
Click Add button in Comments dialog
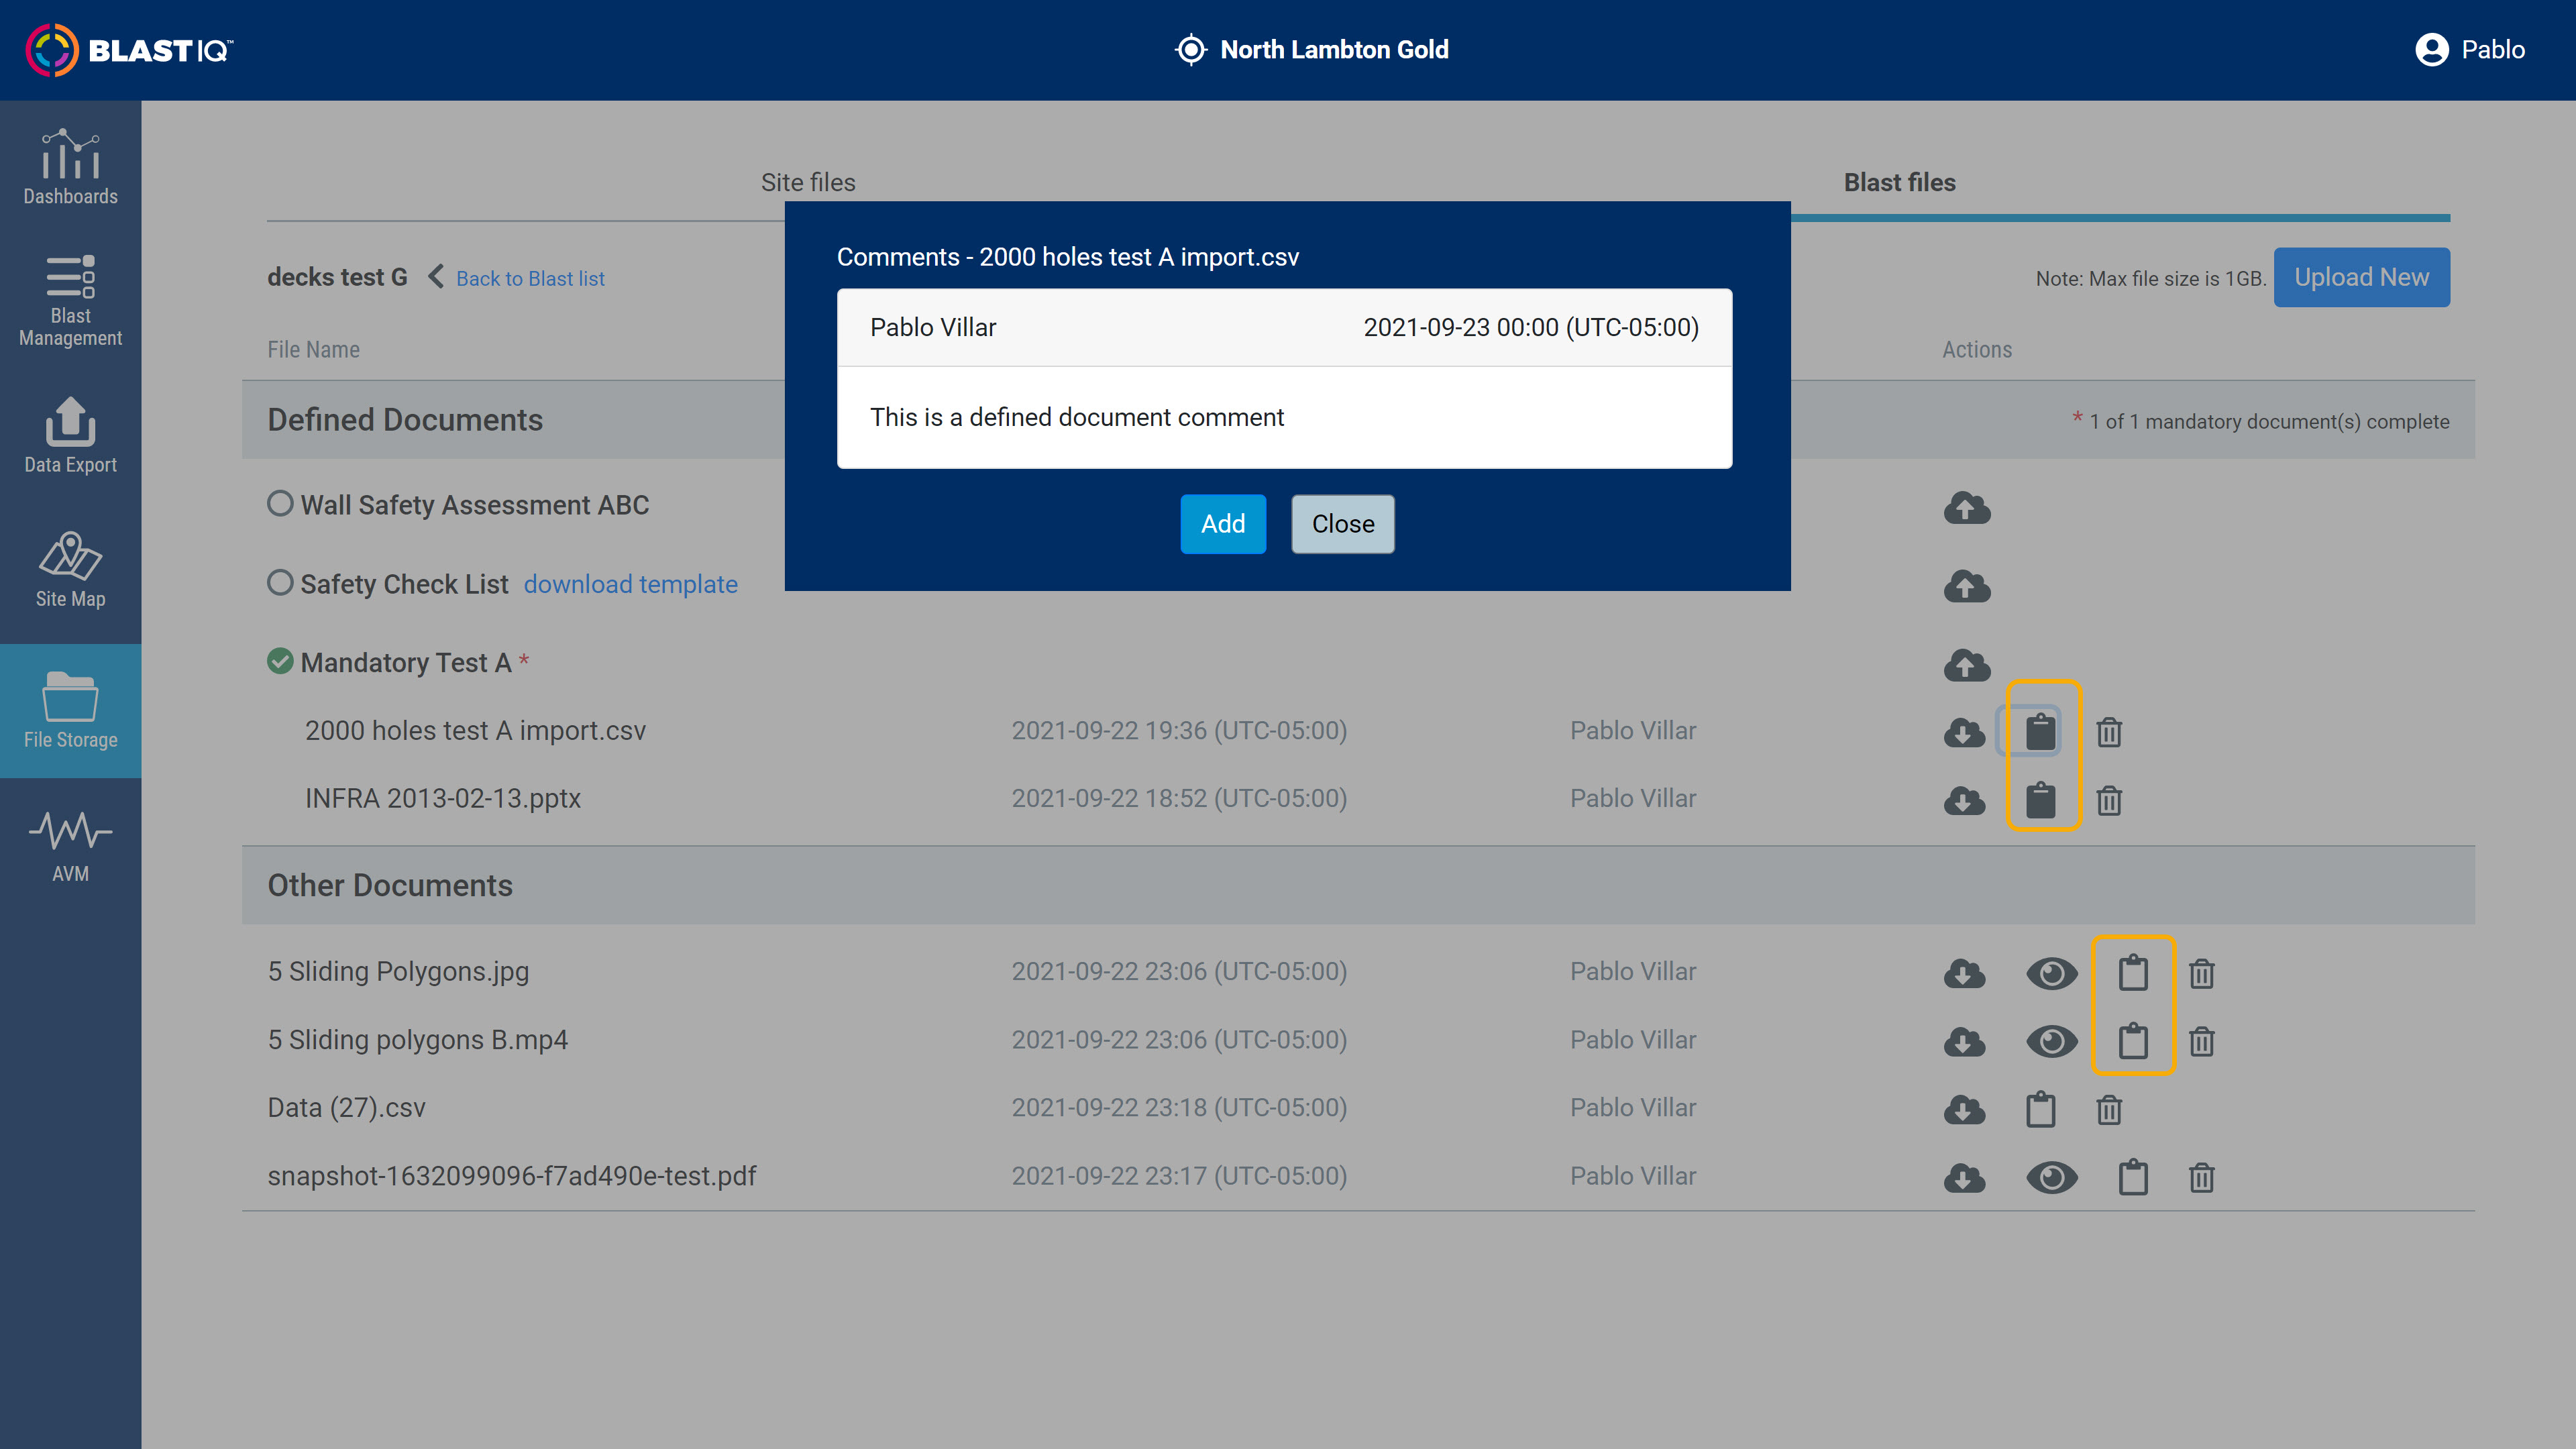click(1222, 523)
